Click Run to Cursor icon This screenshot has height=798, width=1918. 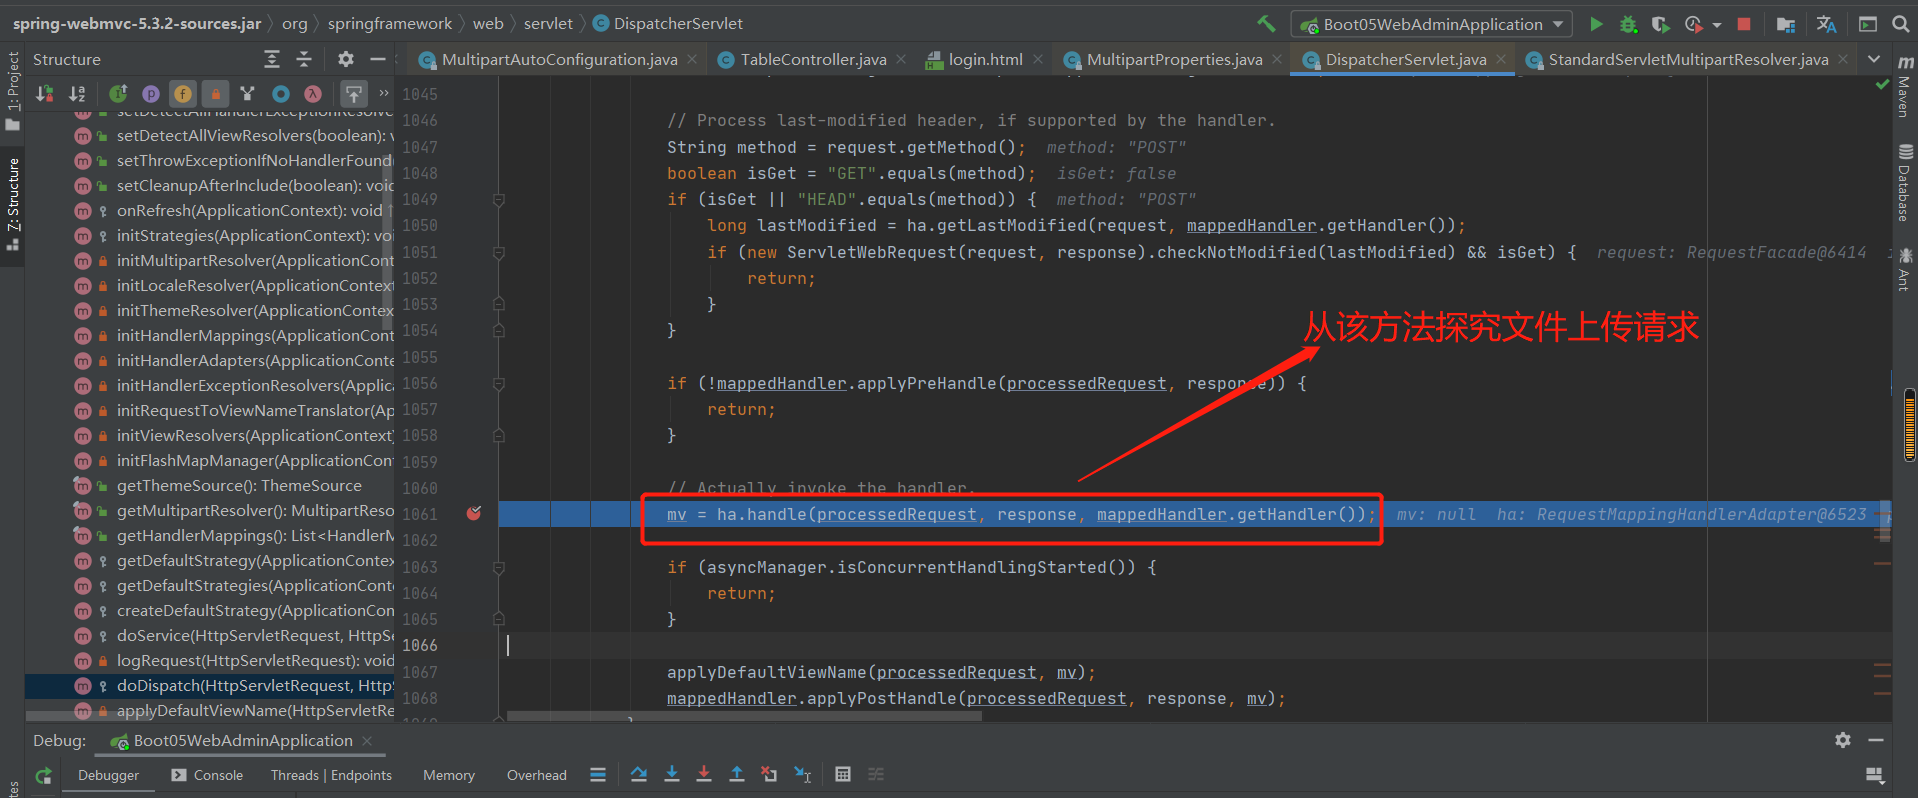point(802,774)
